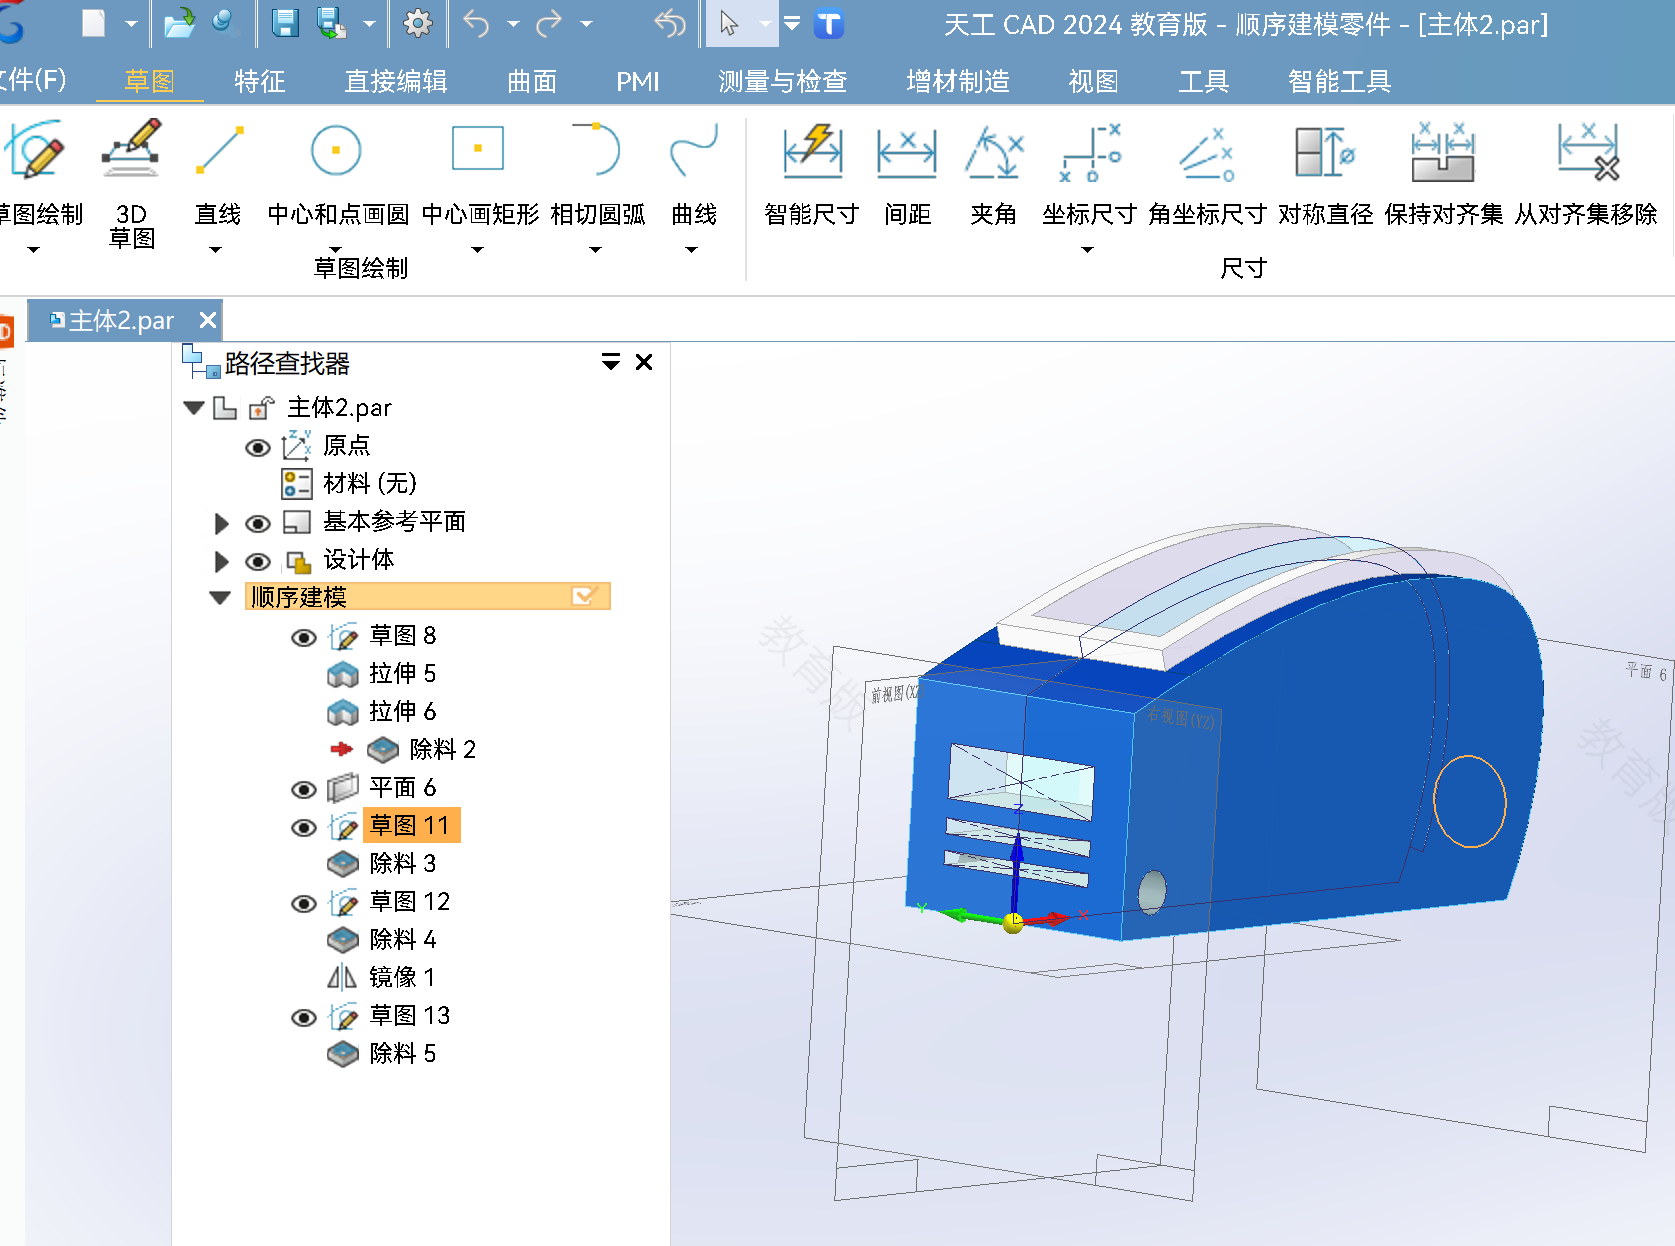Hide 草图 12 in the tree
The width and height of the screenshot is (1675, 1246).
(x=304, y=903)
